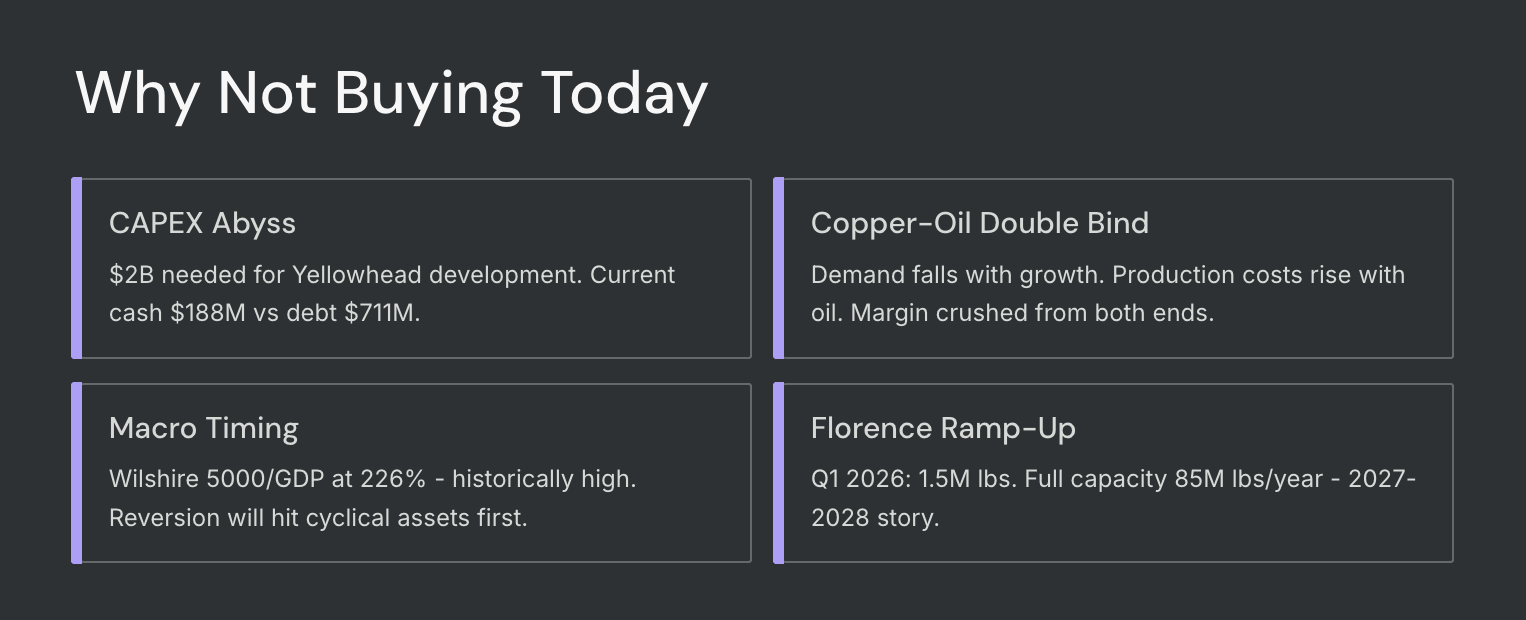The width and height of the screenshot is (1526, 620).
Task: Click the purple accent bar on Macro Timing card
Action: point(76,473)
